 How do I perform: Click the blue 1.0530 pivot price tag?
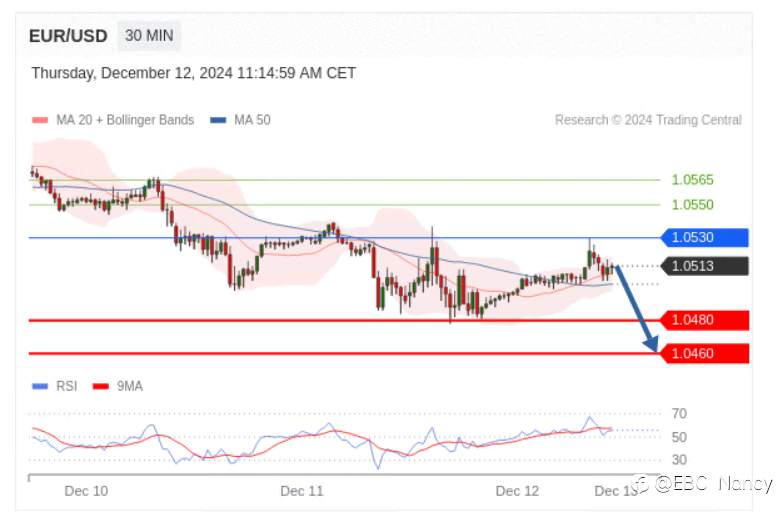coord(705,238)
